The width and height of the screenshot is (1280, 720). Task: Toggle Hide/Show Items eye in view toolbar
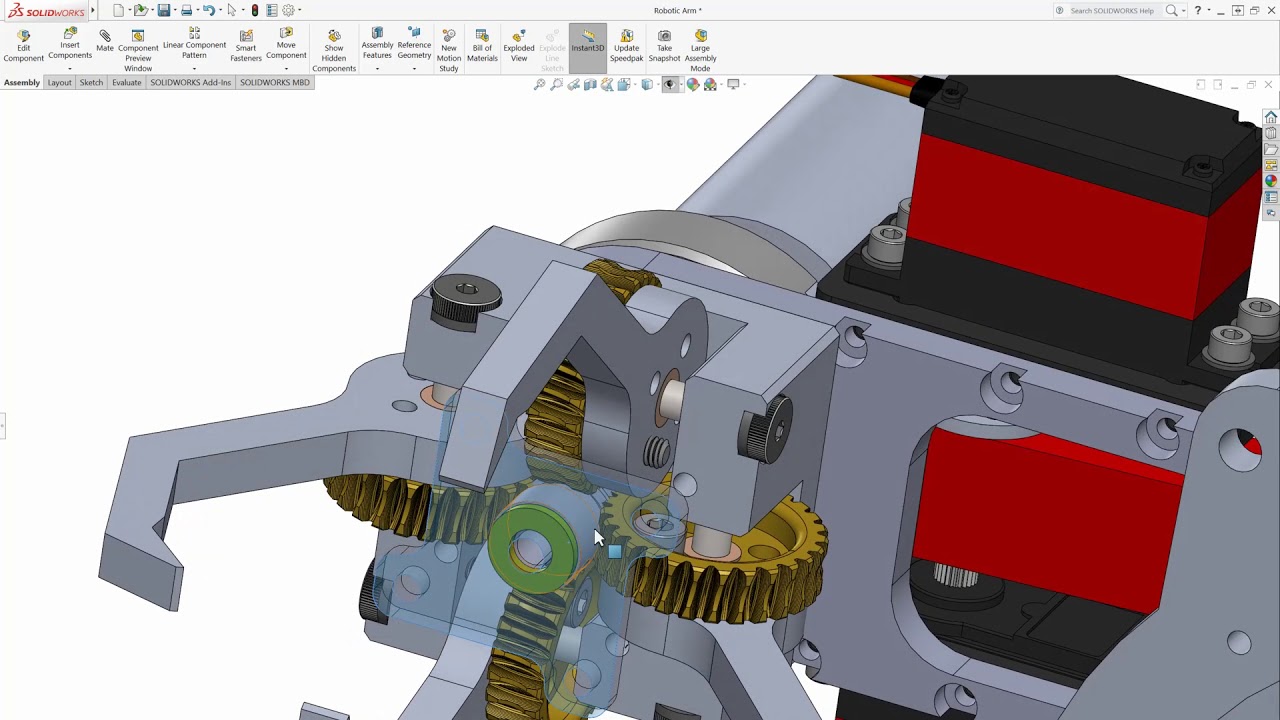tap(670, 85)
